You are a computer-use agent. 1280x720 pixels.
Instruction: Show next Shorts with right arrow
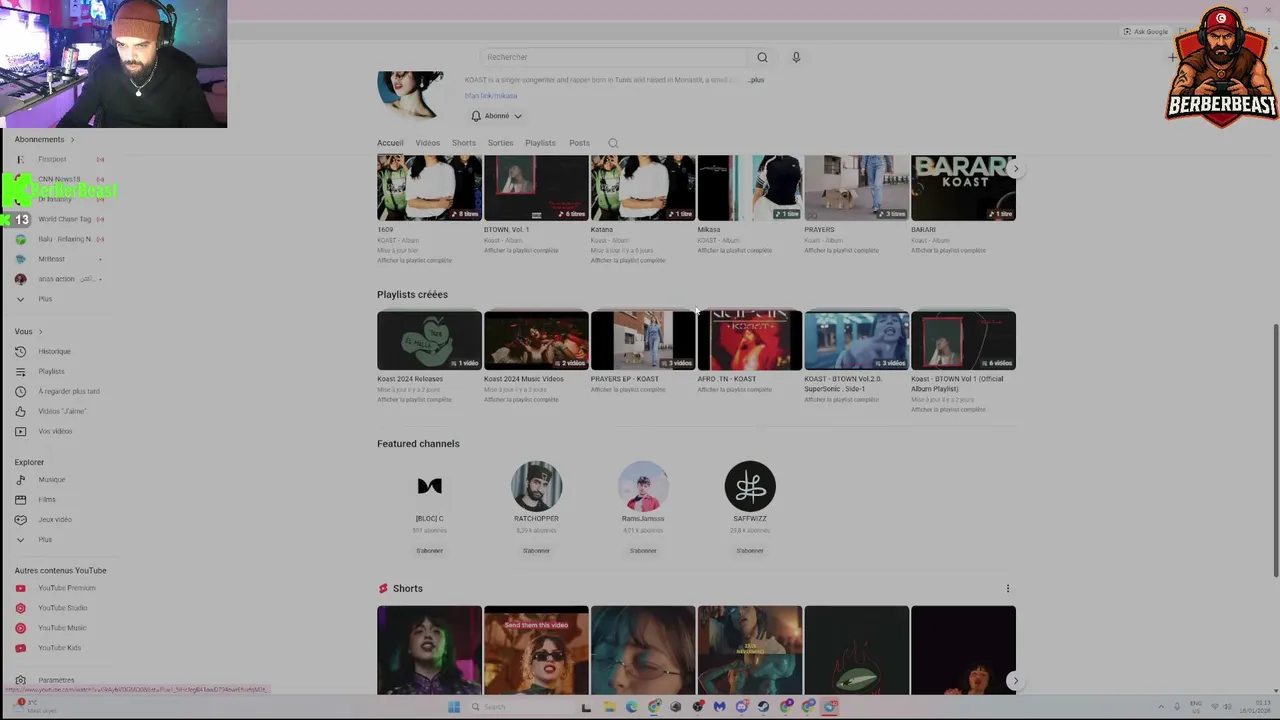pyautogui.click(x=1015, y=681)
